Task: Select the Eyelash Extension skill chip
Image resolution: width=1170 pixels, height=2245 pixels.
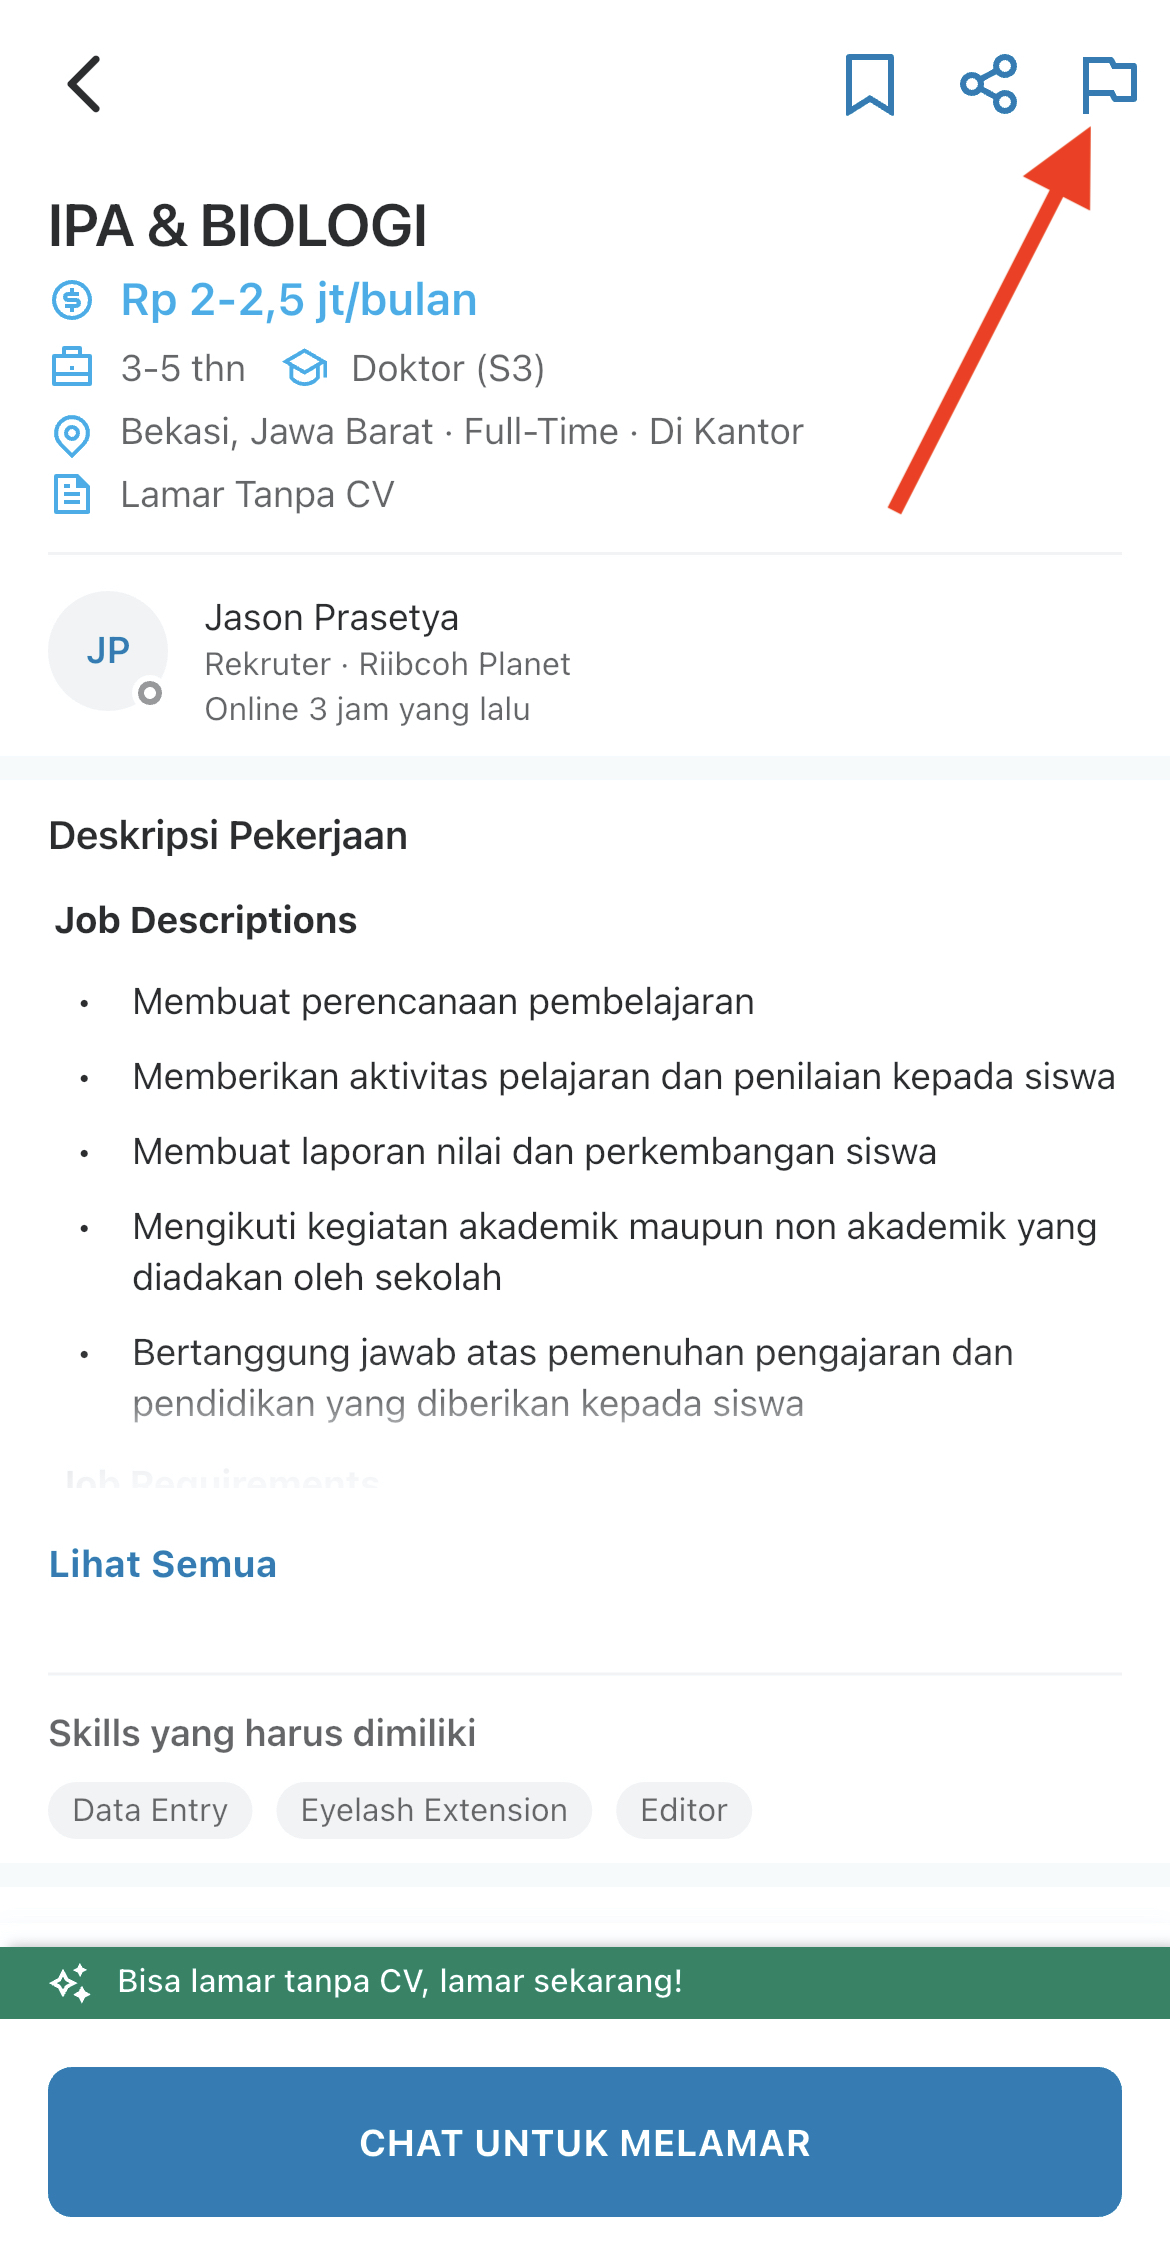Action: 434,1810
